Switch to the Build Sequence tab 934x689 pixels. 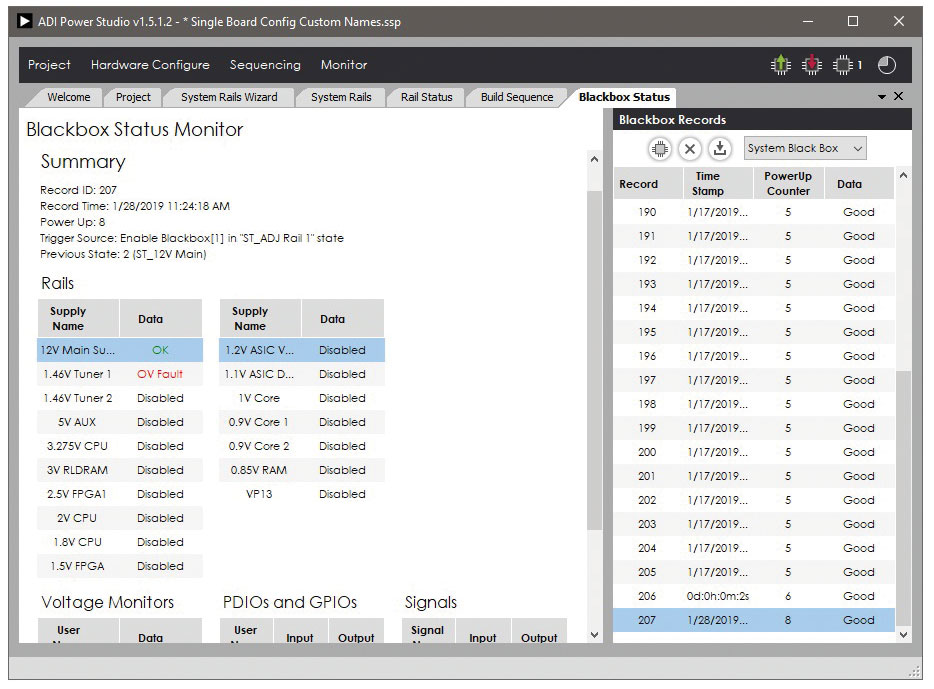click(516, 97)
